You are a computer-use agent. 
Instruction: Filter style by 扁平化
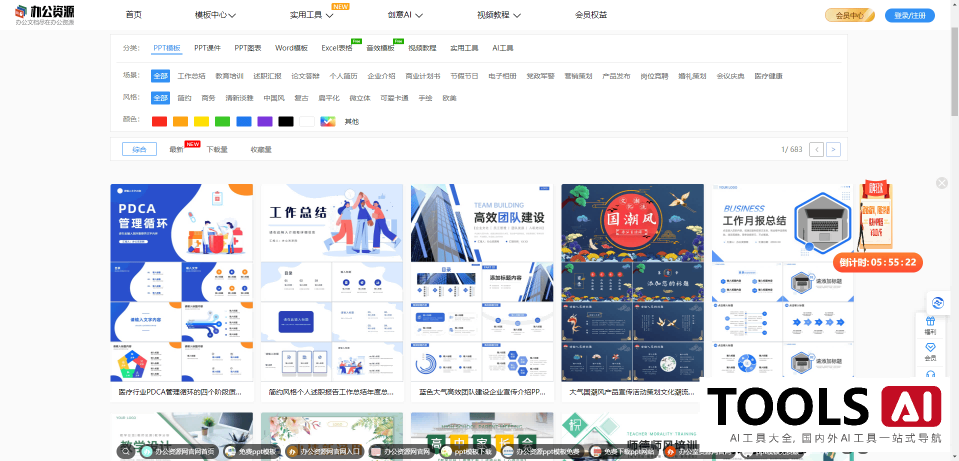[x=328, y=98]
